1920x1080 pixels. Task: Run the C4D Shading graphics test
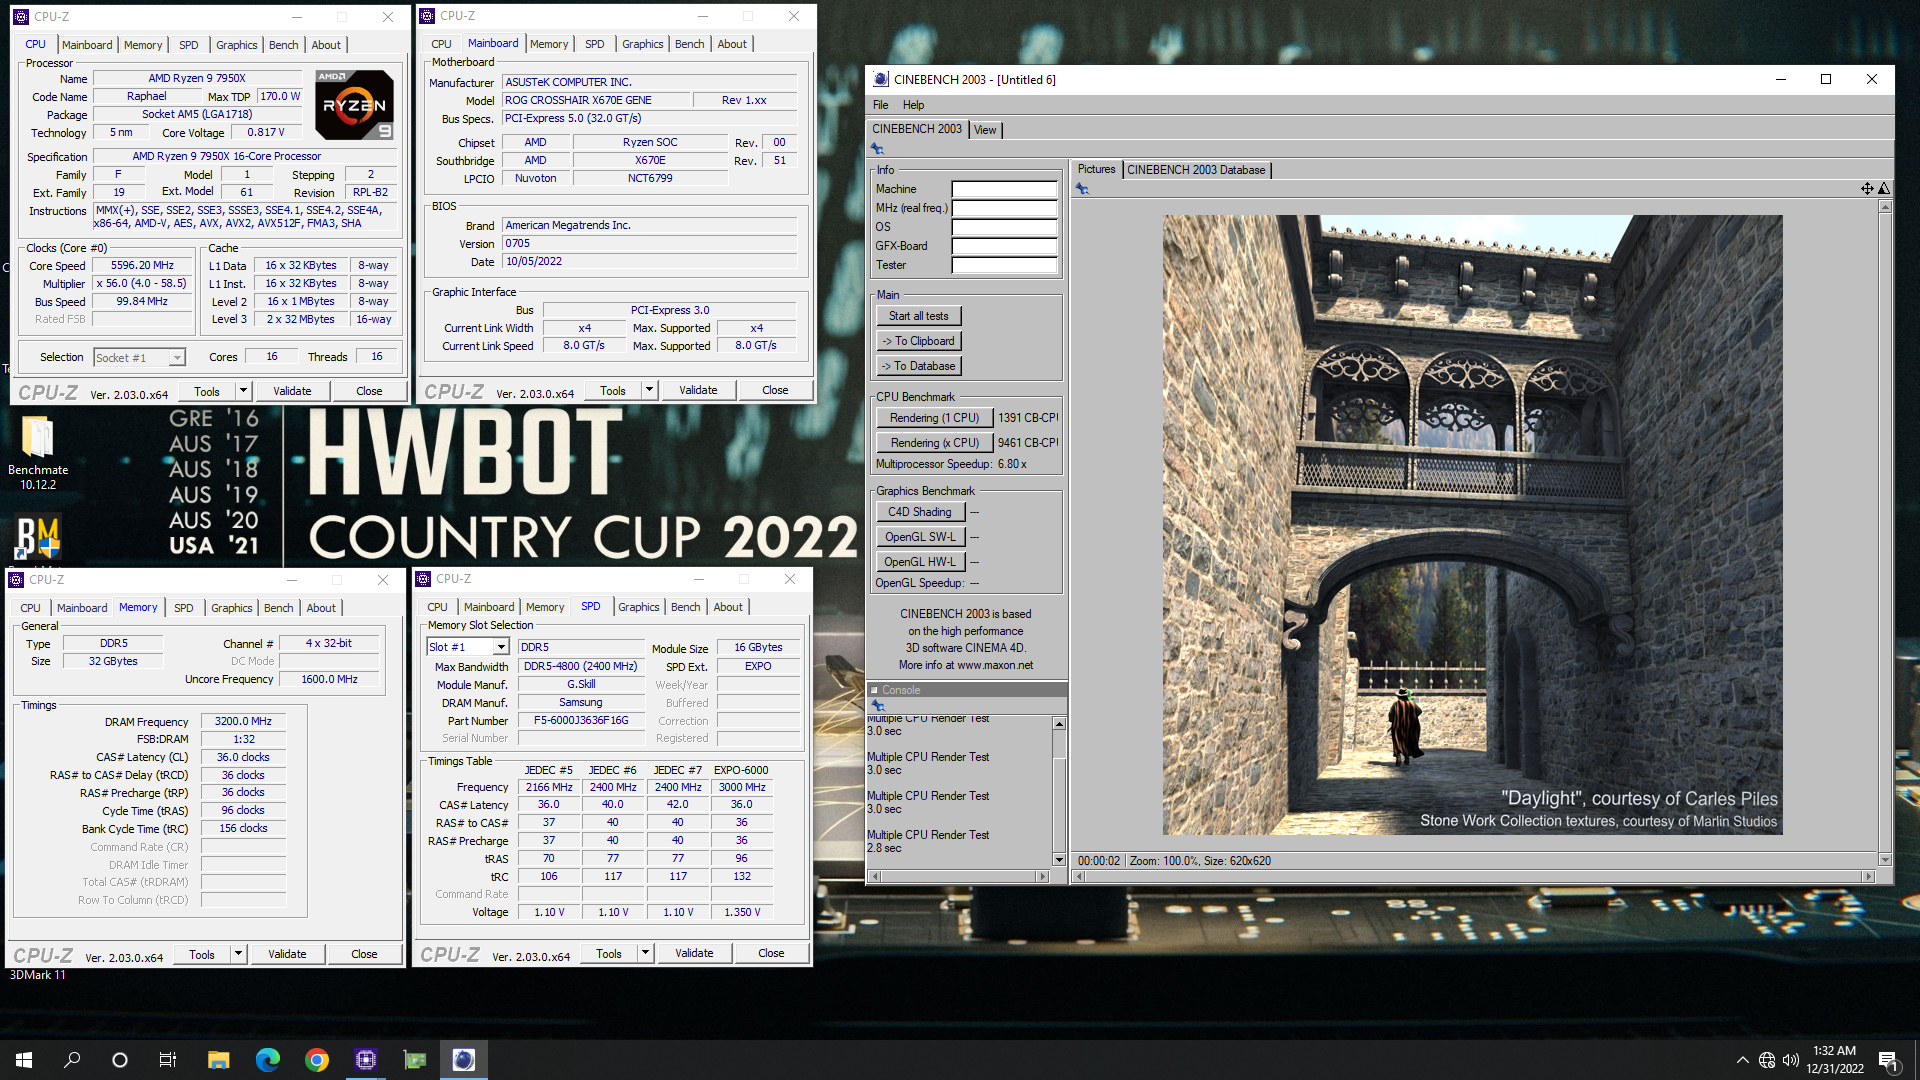920,512
